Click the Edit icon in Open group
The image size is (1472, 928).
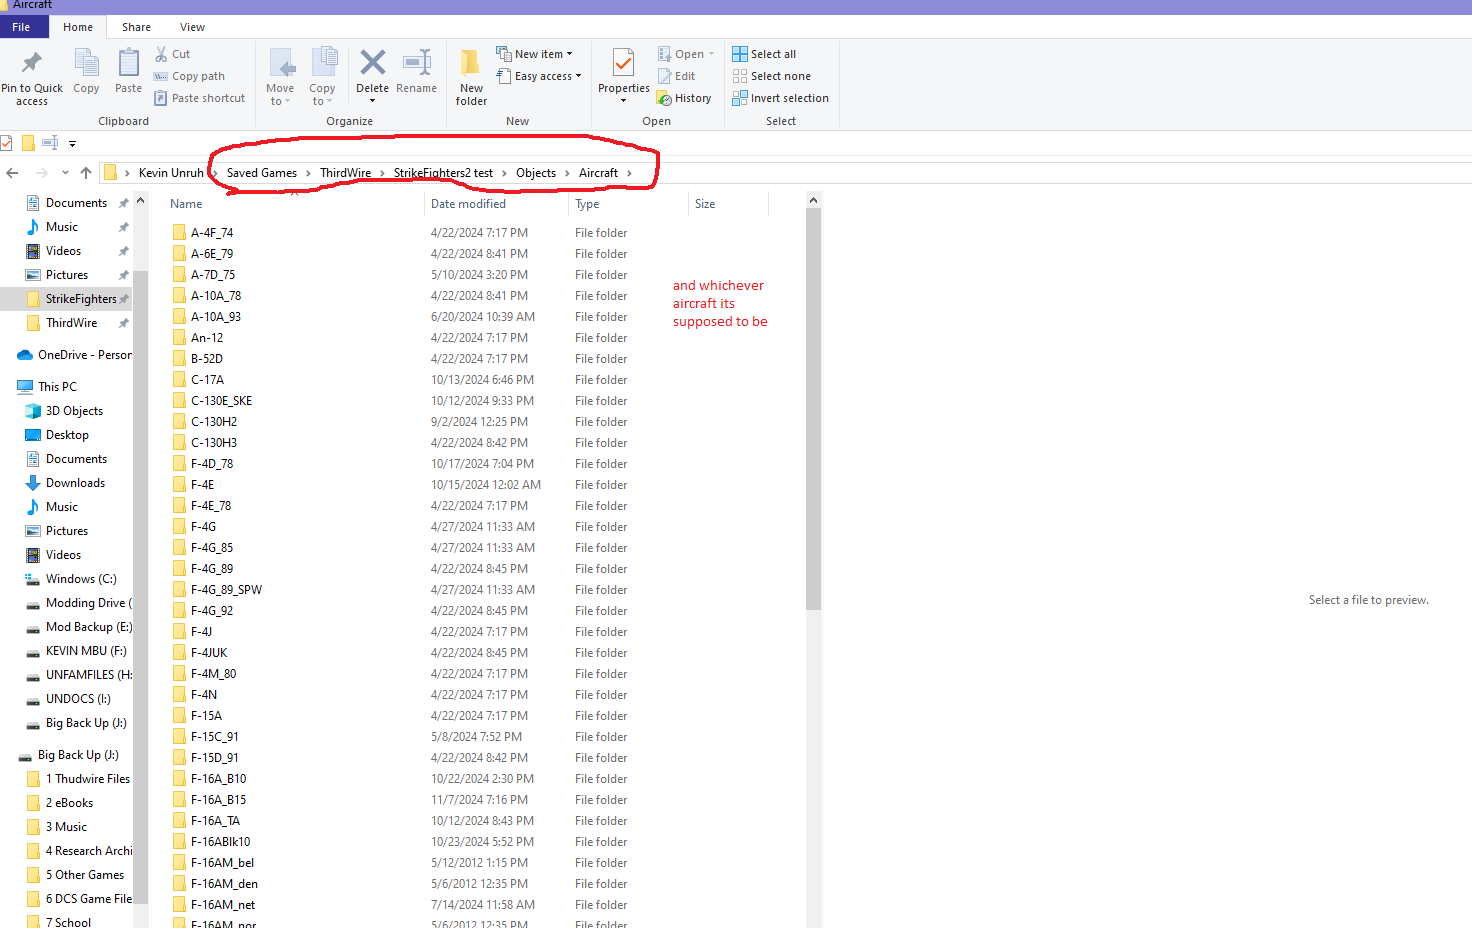tap(665, 76)
